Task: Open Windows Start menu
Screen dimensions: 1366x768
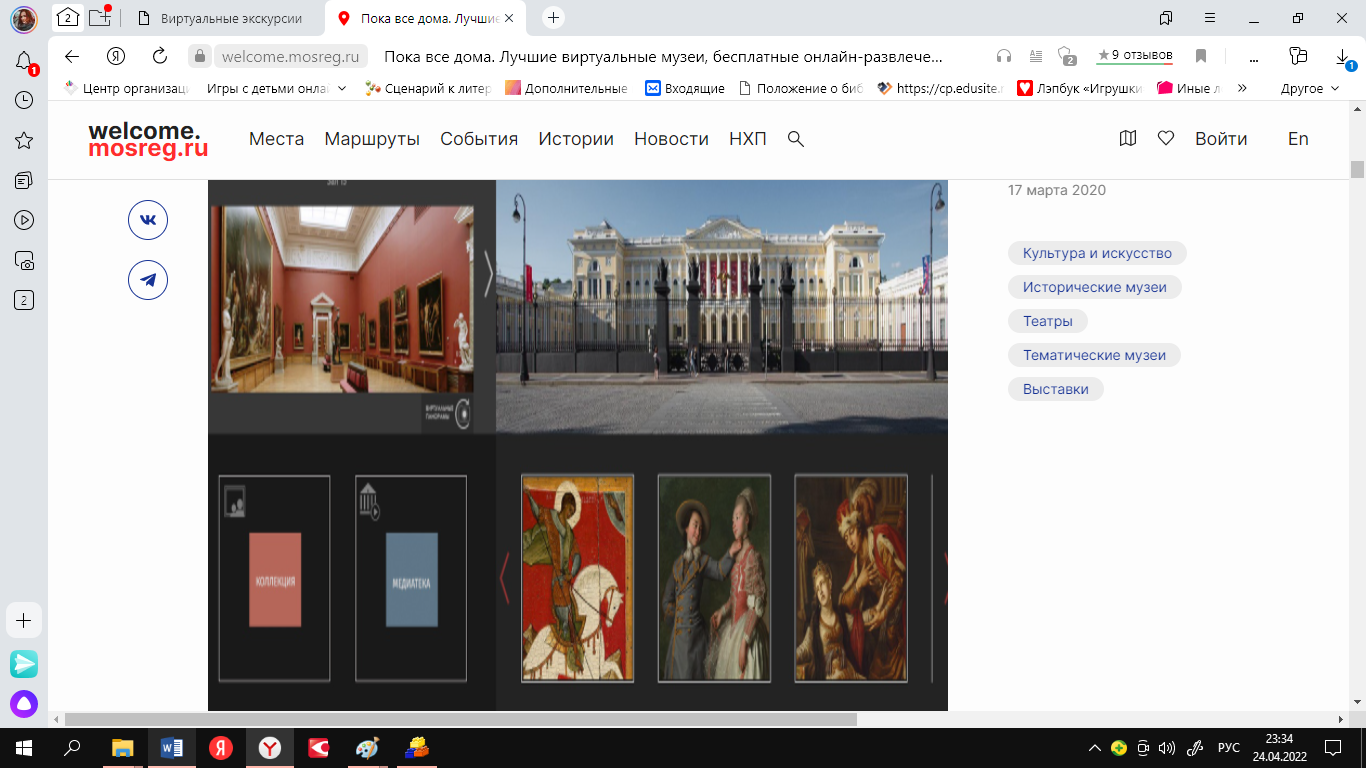Action: point(24,747)
